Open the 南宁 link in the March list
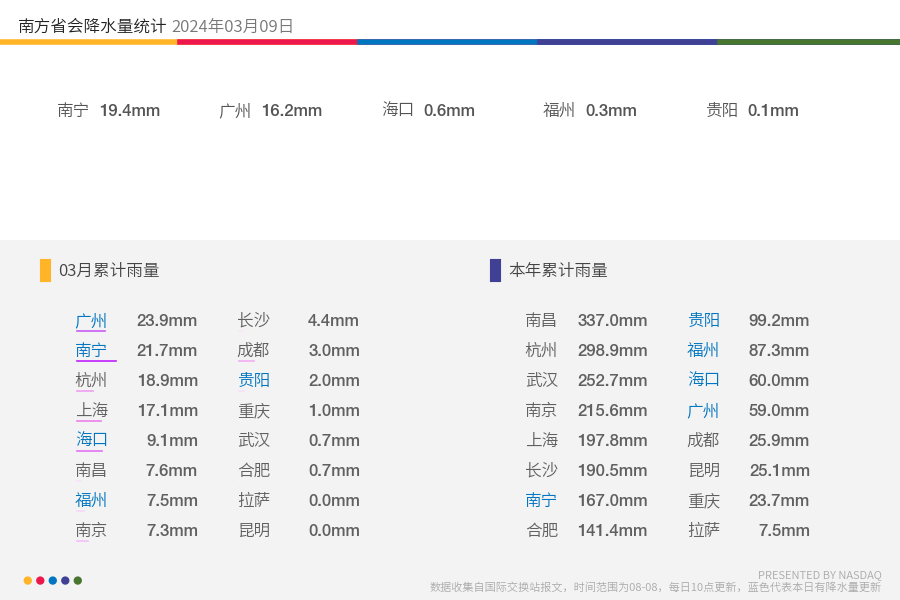Screen dimensions: 900x600 [91, 350]
